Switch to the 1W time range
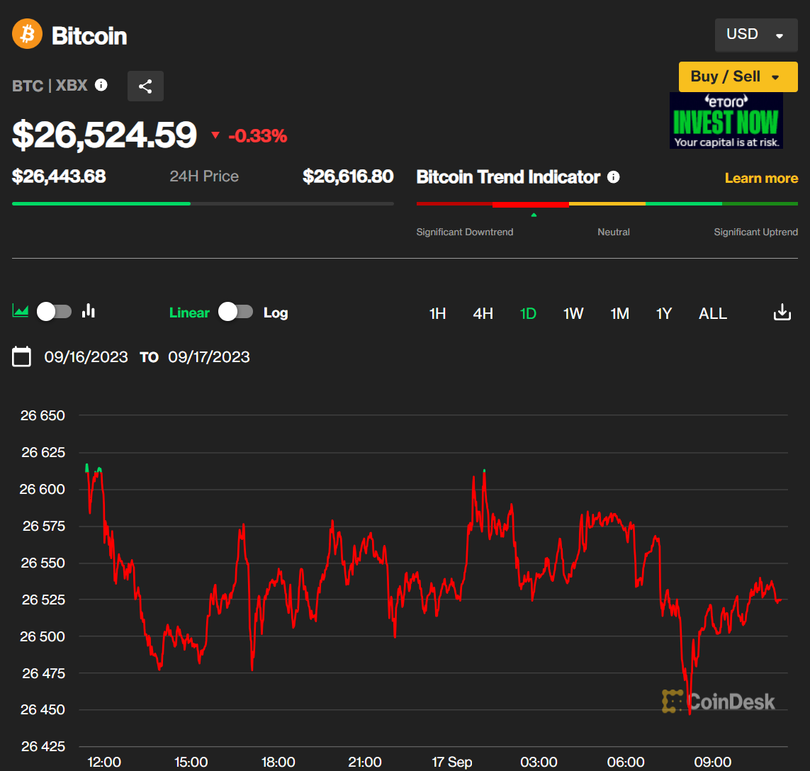 (573, 314)
